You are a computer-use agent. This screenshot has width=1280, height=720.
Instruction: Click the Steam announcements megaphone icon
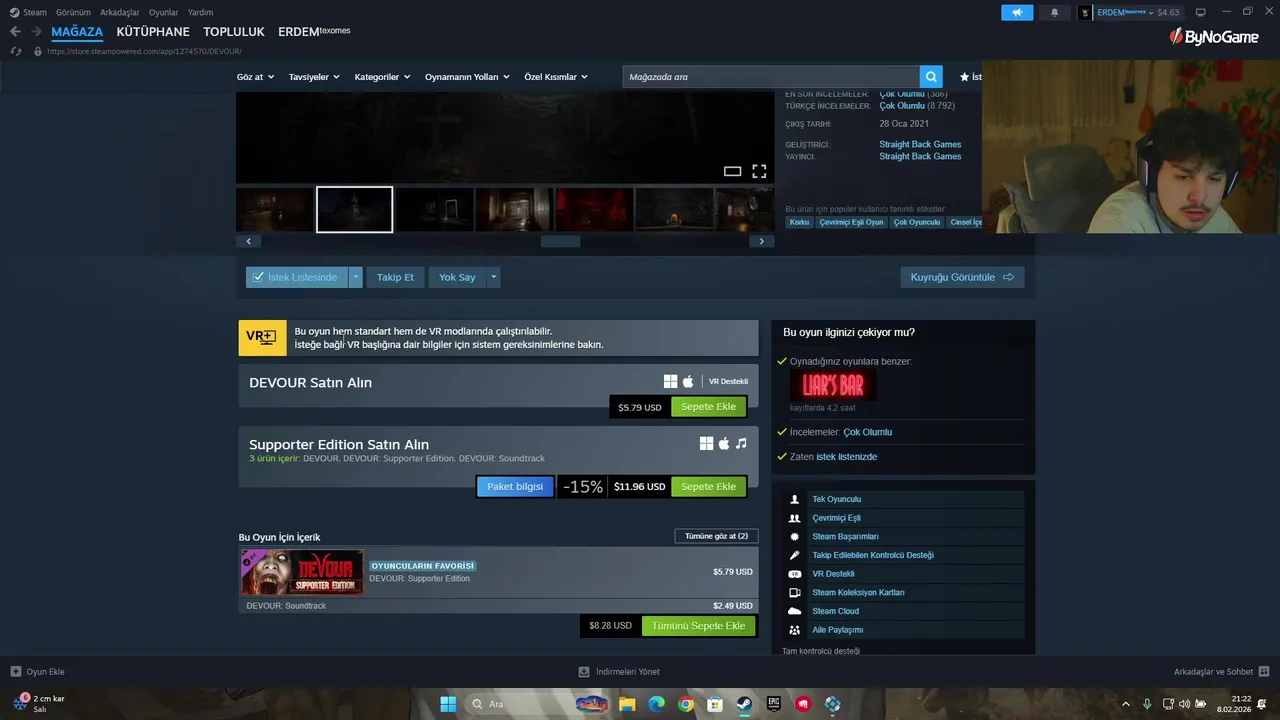[1017, 12]
